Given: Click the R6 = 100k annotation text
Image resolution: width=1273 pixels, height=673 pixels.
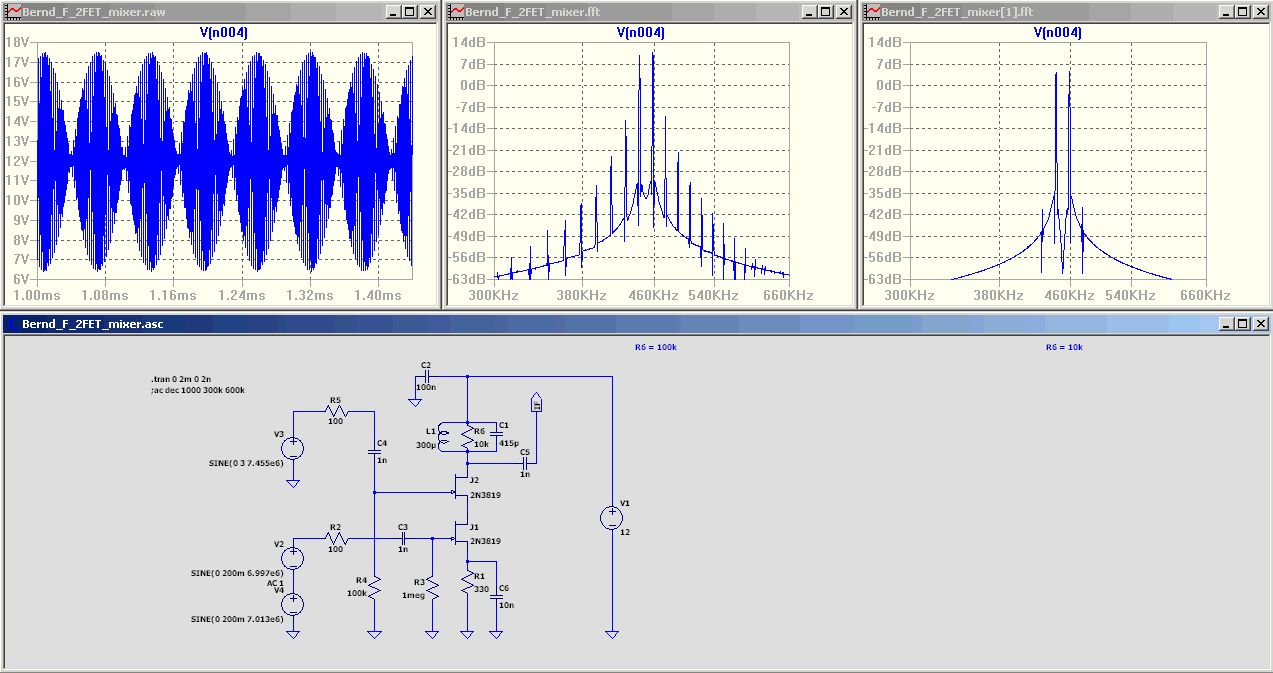Looking at the screenshot, I should (655, 347).
